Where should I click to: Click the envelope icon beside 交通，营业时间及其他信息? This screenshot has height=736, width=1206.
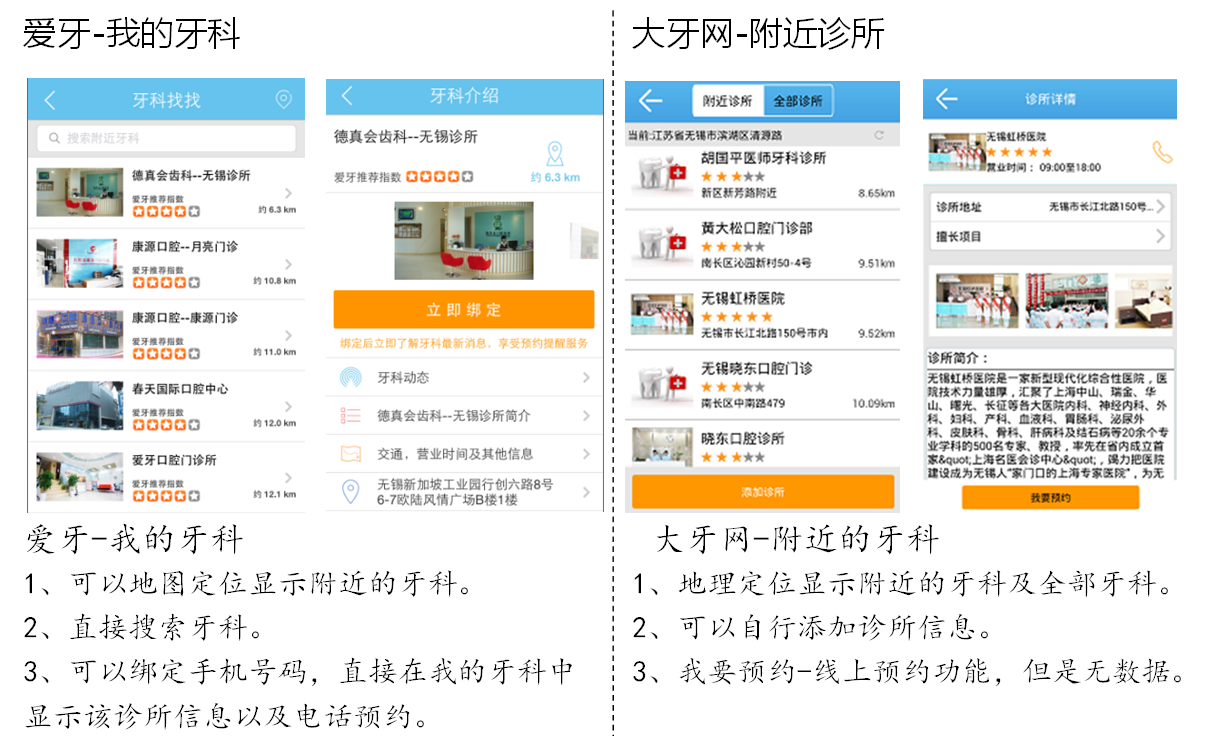tap(351, 454)
